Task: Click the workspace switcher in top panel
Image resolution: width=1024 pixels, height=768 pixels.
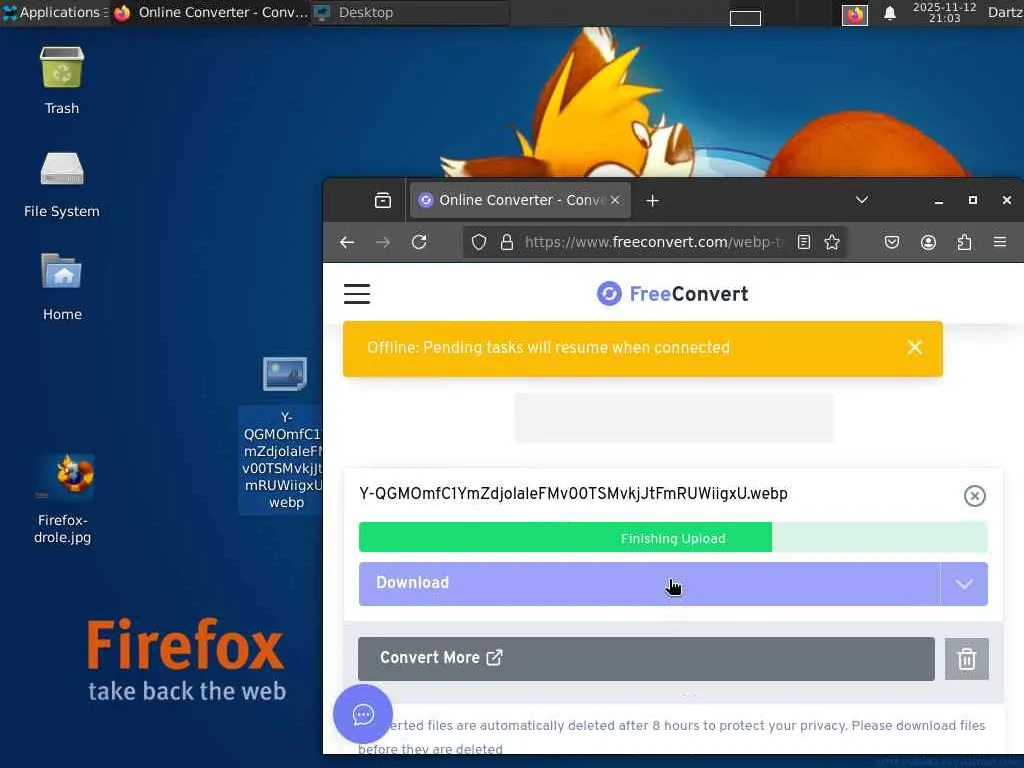Action: [745, 18]
